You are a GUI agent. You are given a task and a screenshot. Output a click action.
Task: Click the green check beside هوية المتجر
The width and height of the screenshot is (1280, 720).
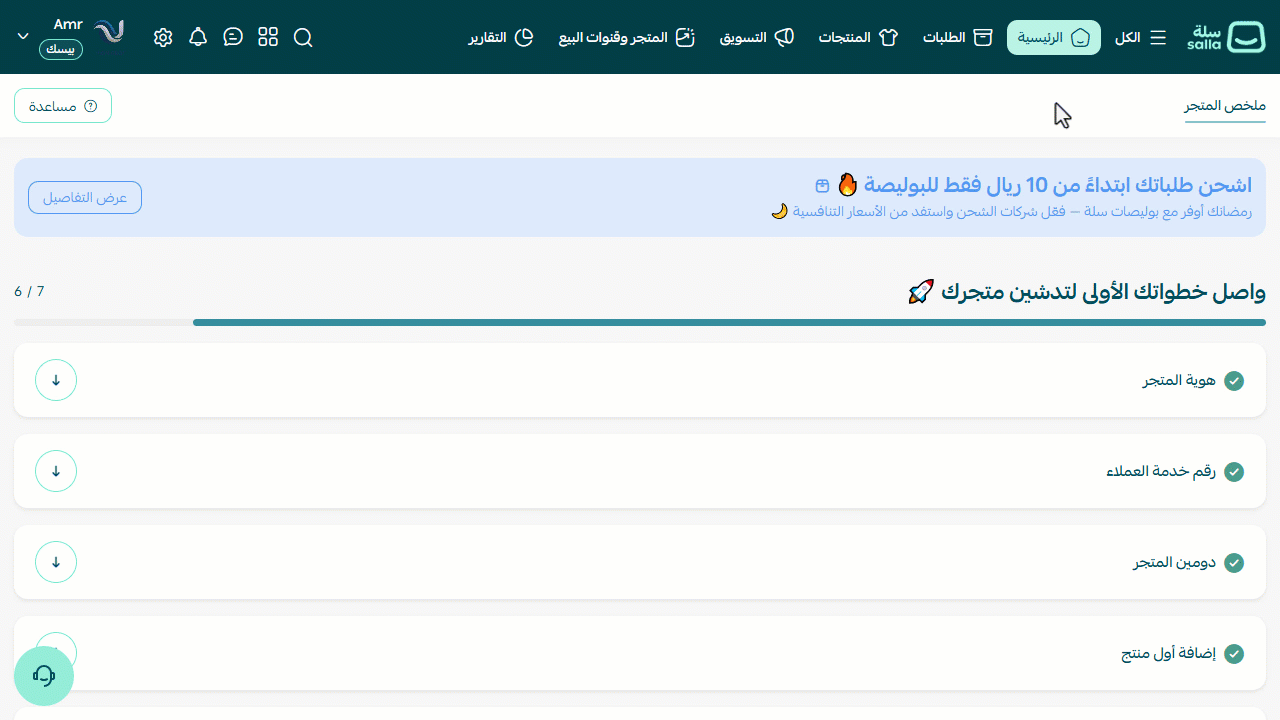[x=1234, y=381]
